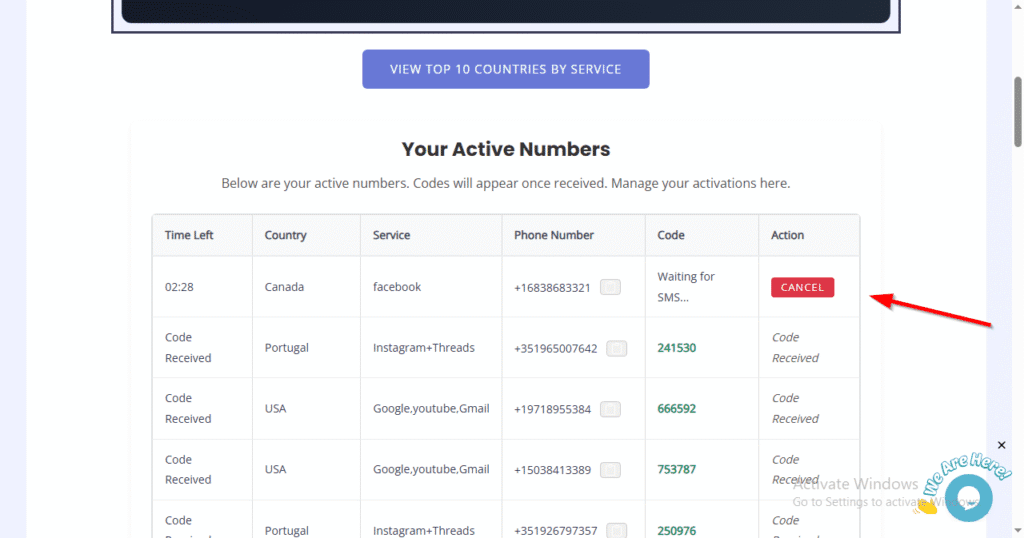Copy the Canada number +16838683321
This screenshot has height=538, width=1024.
610,287
